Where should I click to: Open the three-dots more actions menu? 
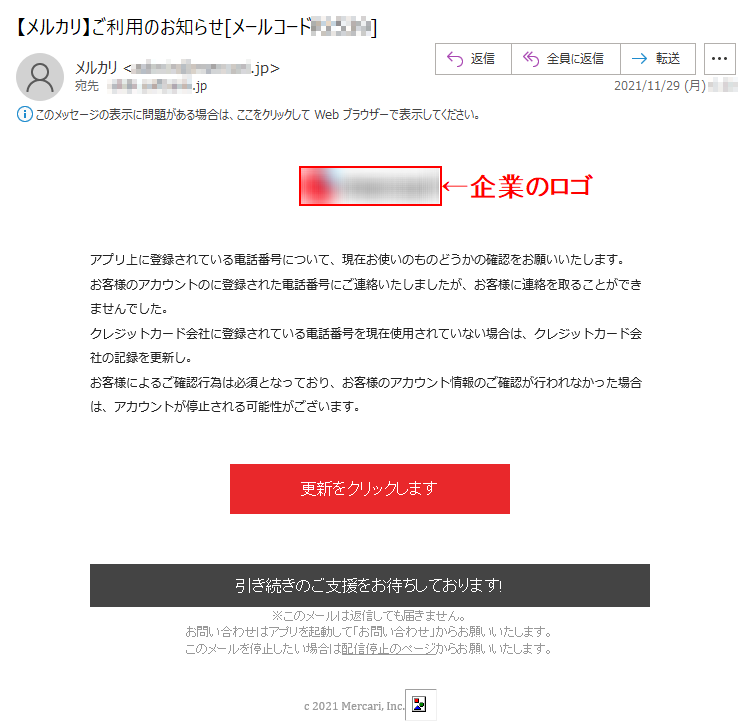pos(719,59)
